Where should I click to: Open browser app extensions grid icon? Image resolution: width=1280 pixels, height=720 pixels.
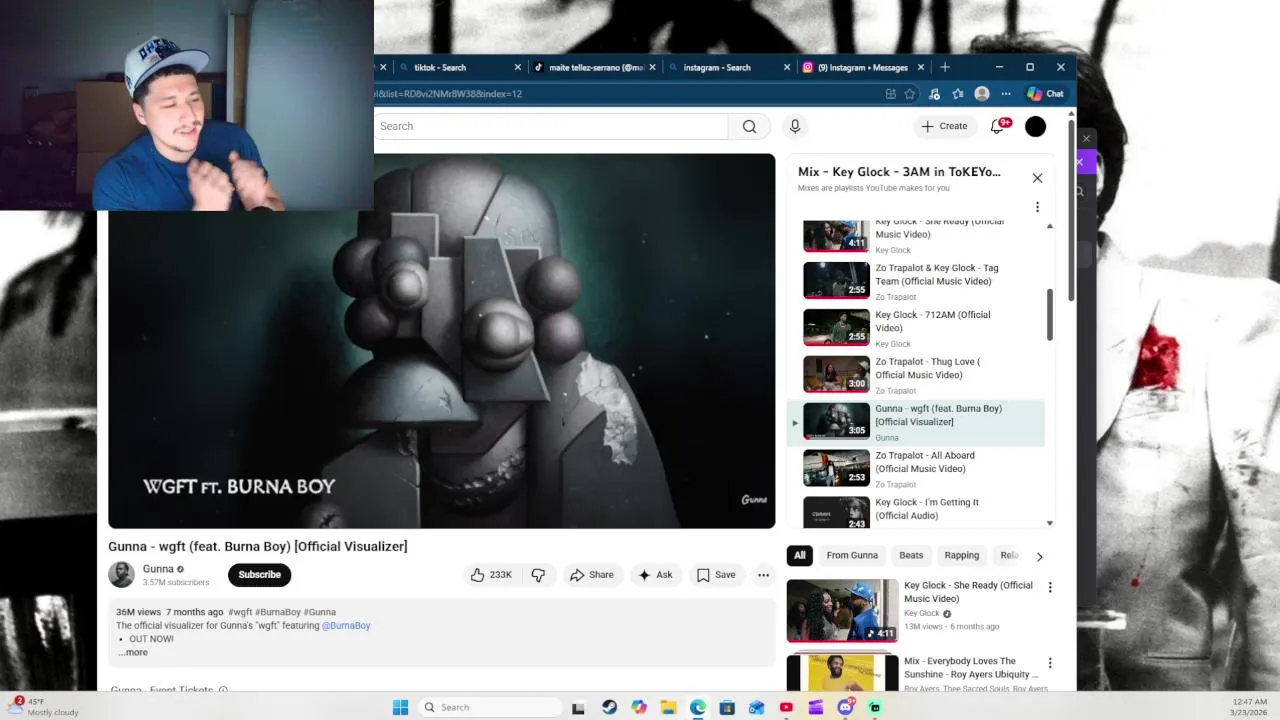pyautogui.click(x=890, y=94)
